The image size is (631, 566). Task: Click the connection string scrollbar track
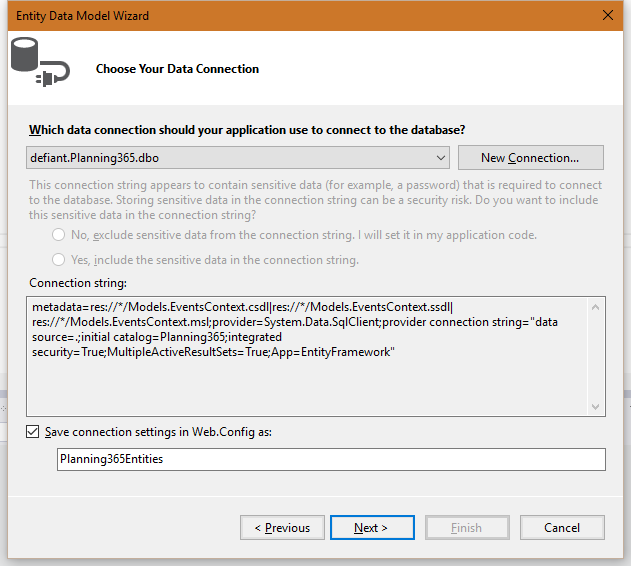597,355
